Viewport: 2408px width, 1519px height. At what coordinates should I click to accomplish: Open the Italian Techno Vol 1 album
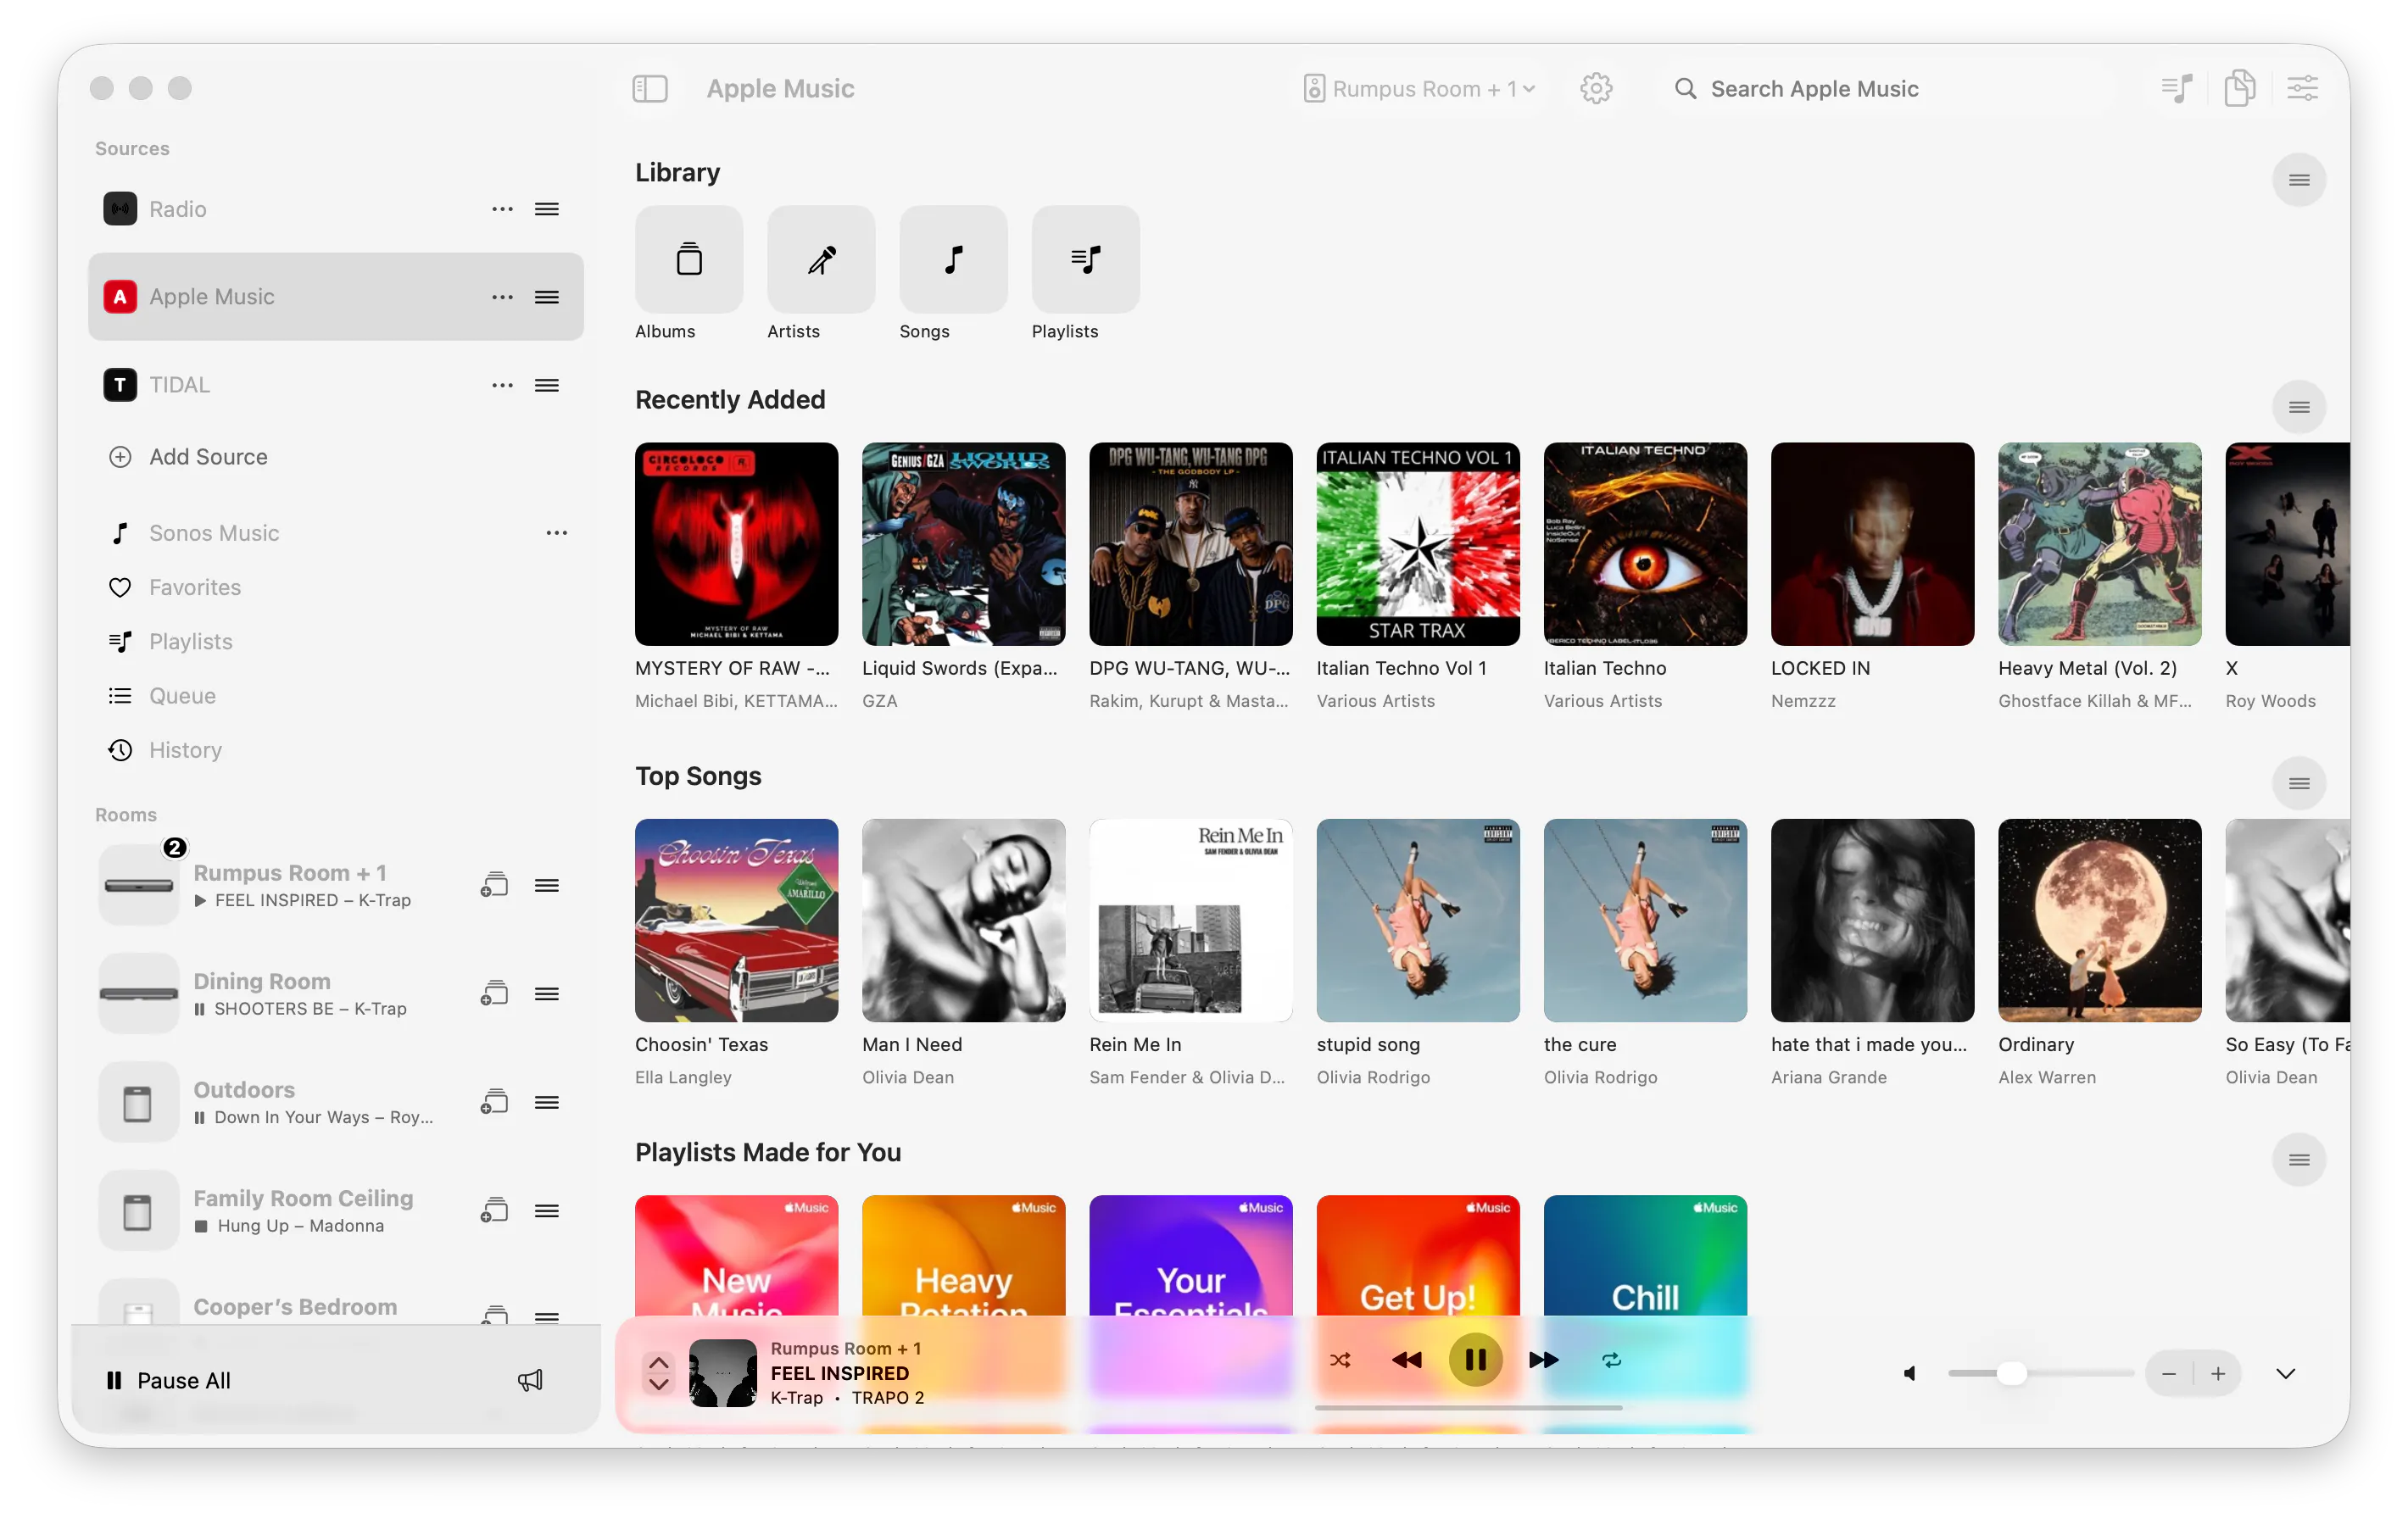click(1417, 543)
